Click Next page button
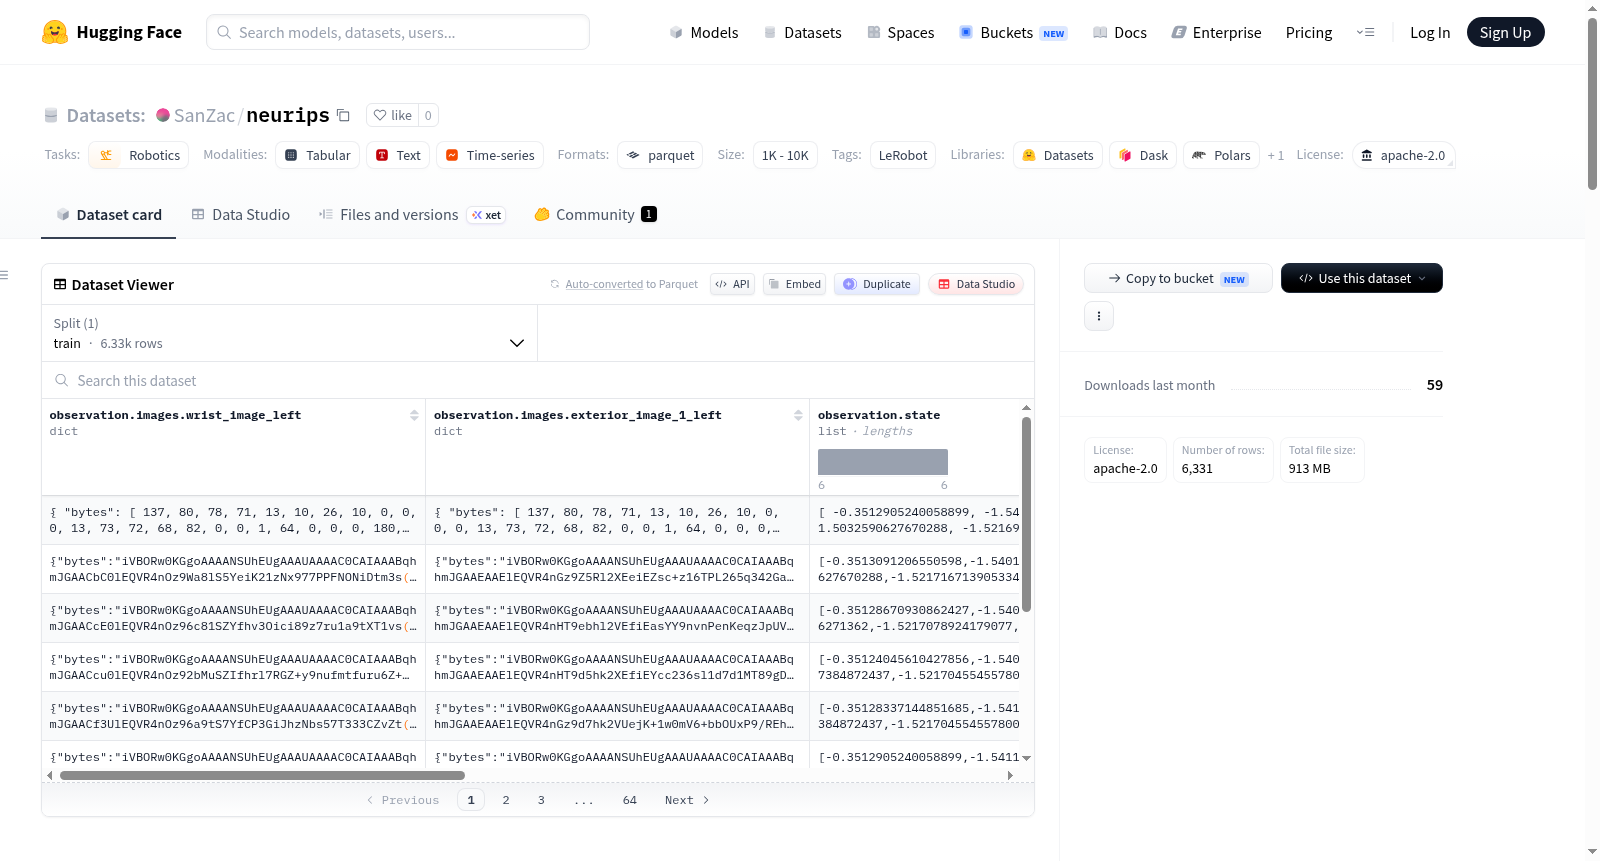Viewport: 1600px width, 861px height. (687, 800)
